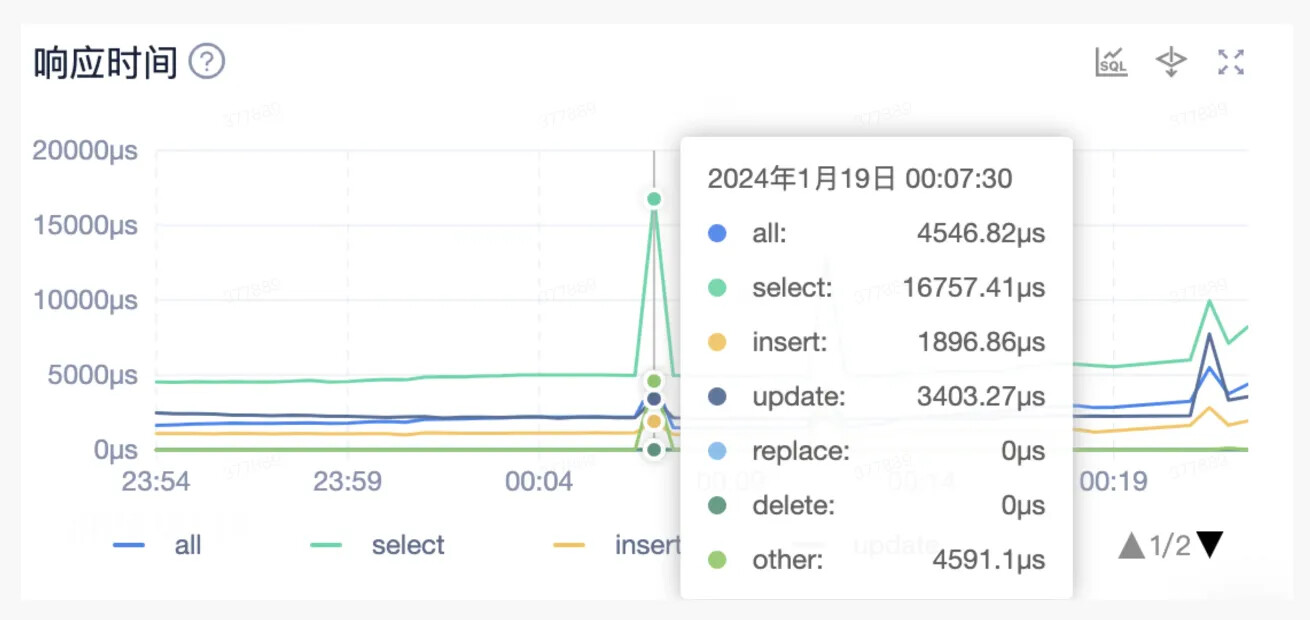Click the 'select: 16757.41µs' tooltip row

point(876,288)
